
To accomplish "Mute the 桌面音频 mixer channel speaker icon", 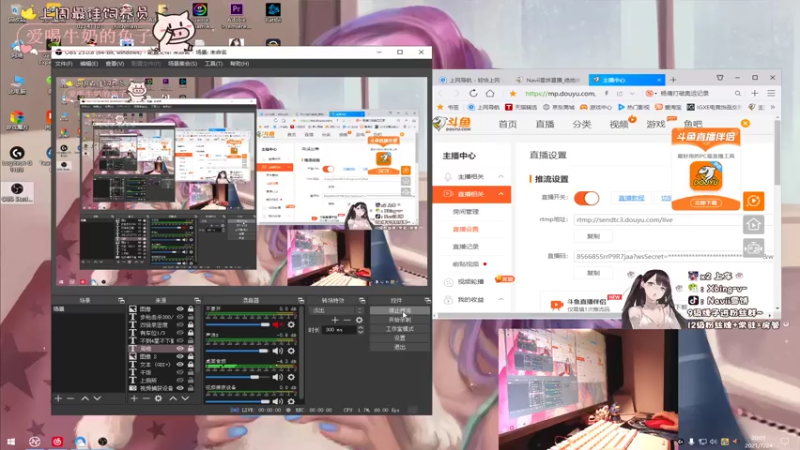I will pyautogui.click(x=277, y=377).
